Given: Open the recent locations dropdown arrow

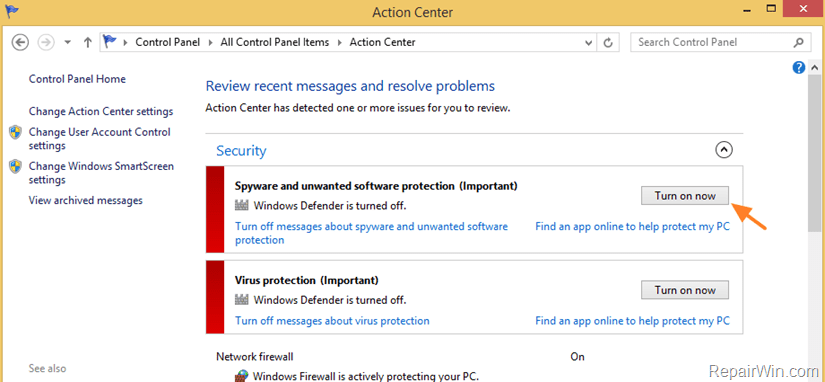Looking at the screenshot, I should (x=67, y=43).
